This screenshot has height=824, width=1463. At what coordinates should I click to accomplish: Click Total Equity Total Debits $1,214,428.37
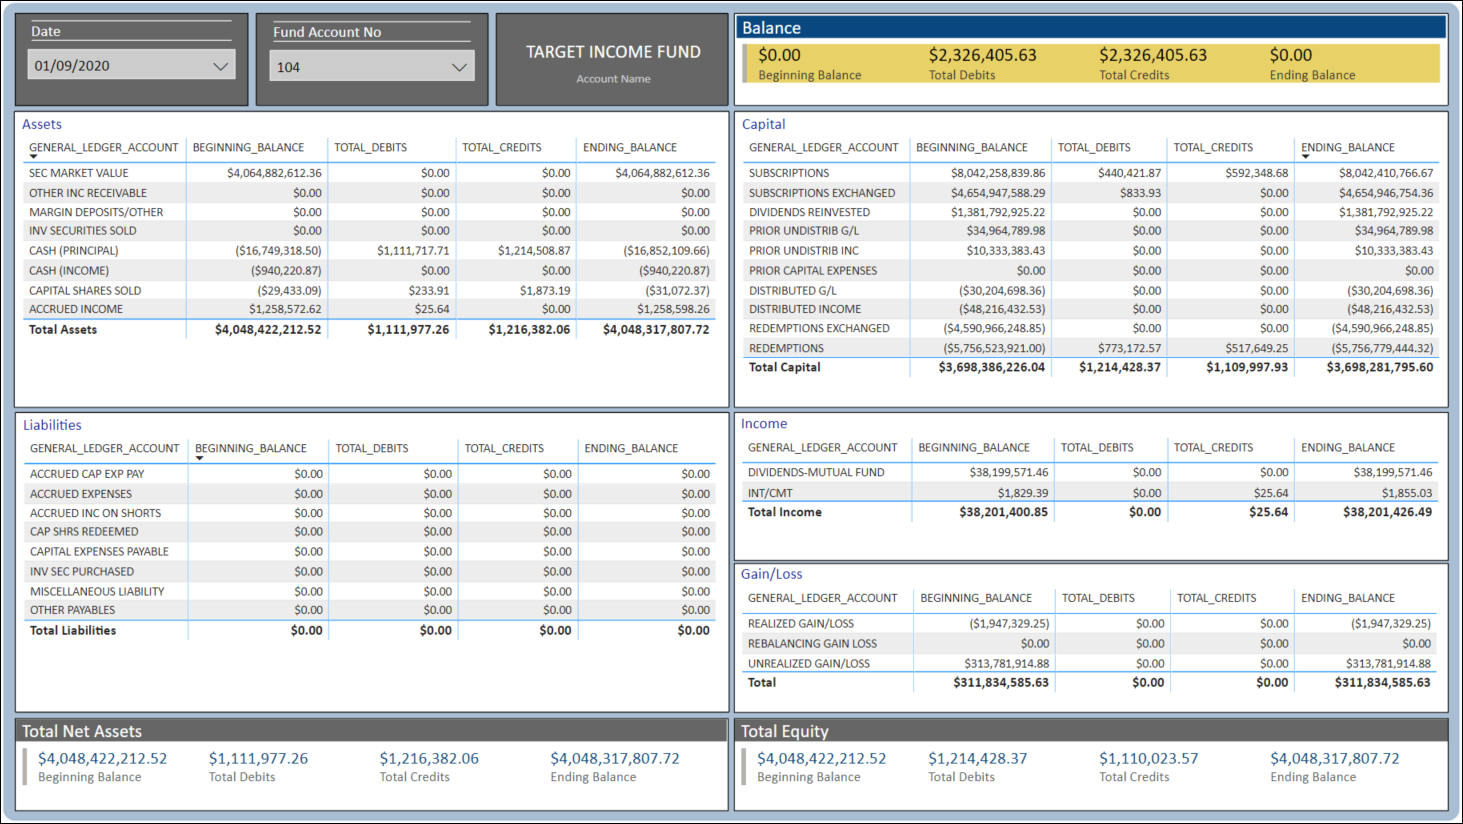[x=977, y=759]
